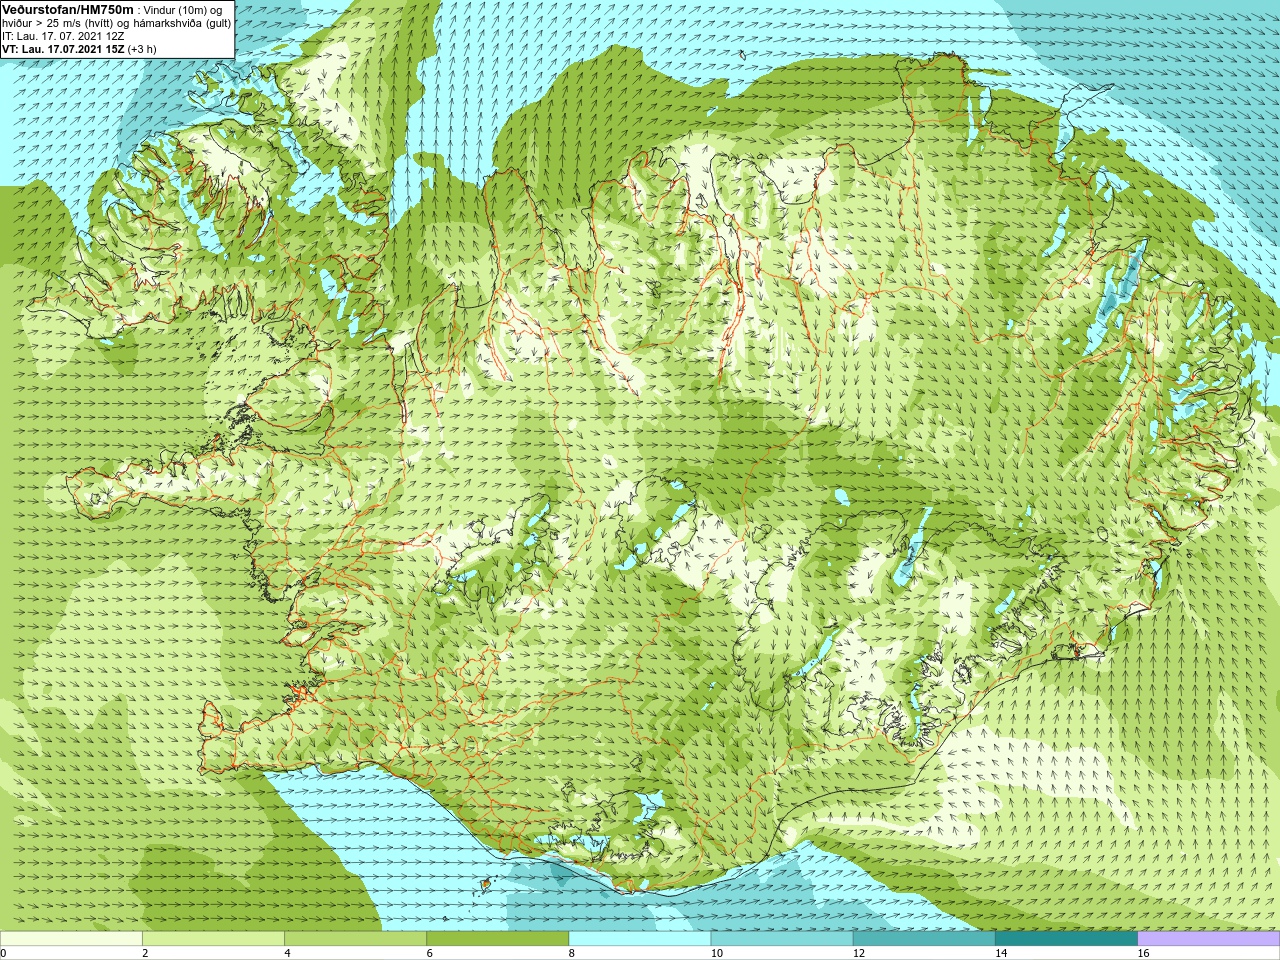Click the light cyan 8–10 m/s legend swatch

coord(640,938)
